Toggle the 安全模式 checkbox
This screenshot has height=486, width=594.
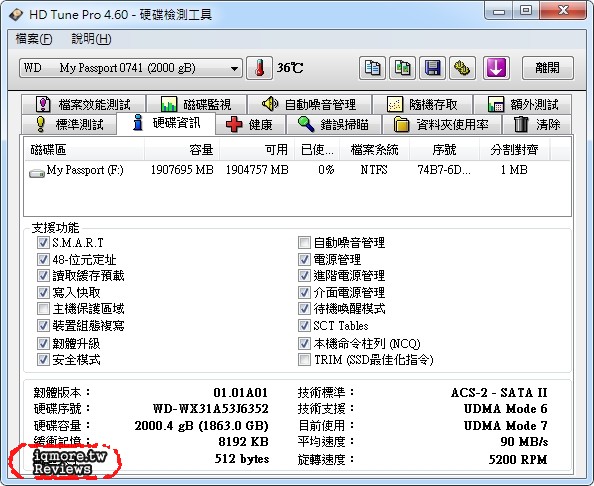[43, 359]
